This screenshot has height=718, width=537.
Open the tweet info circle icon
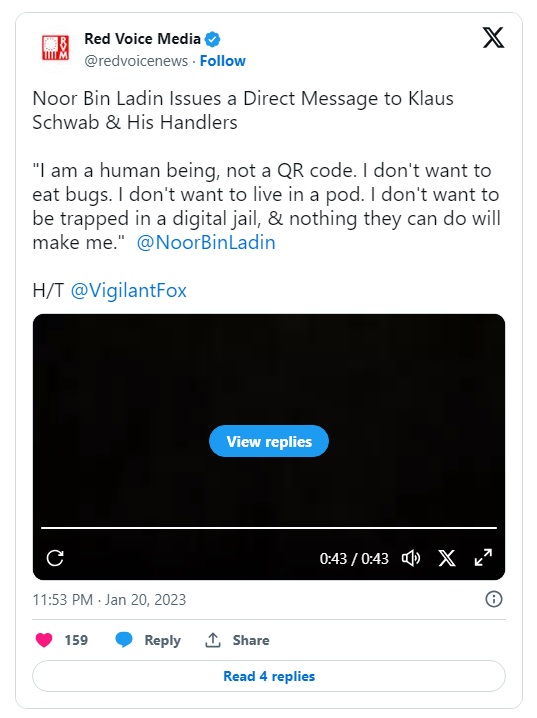[x=494, y=599]
